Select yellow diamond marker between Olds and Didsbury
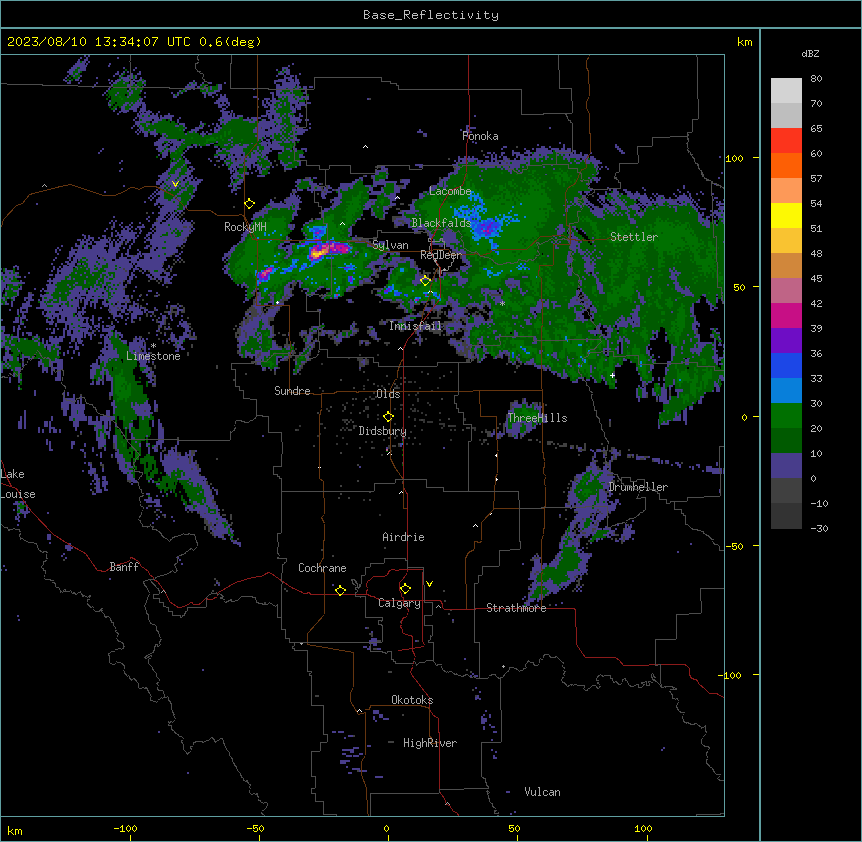The image size is (862, 842). pos(388,416)
